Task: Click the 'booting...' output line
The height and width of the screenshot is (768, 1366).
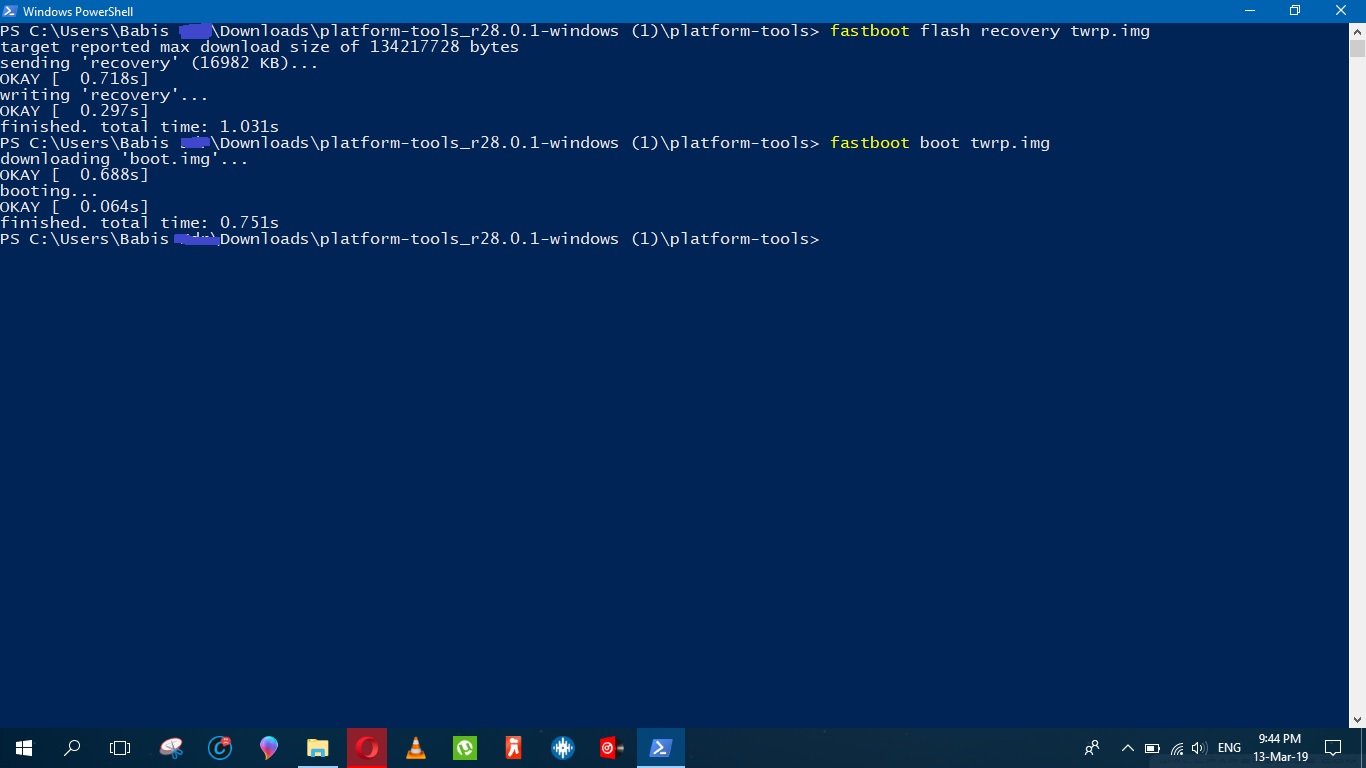Action: click(x=49, y=191)
